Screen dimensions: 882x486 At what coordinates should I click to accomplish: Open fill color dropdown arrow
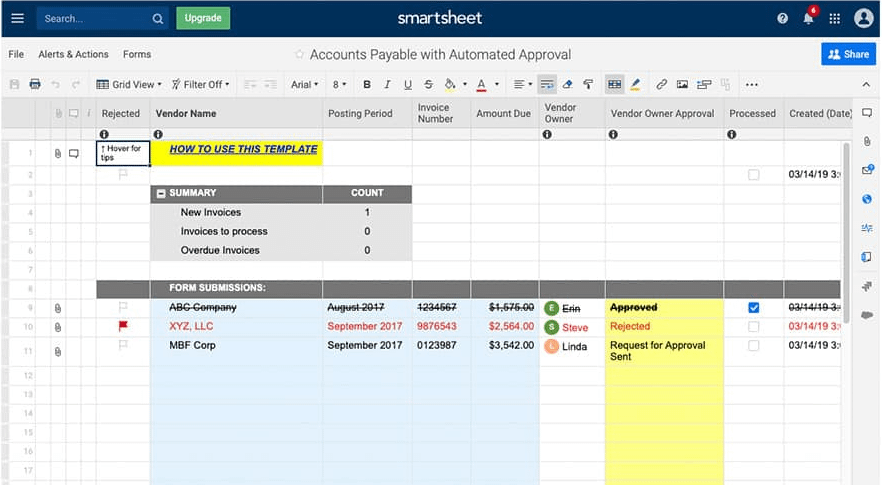[x=465, y=84]
